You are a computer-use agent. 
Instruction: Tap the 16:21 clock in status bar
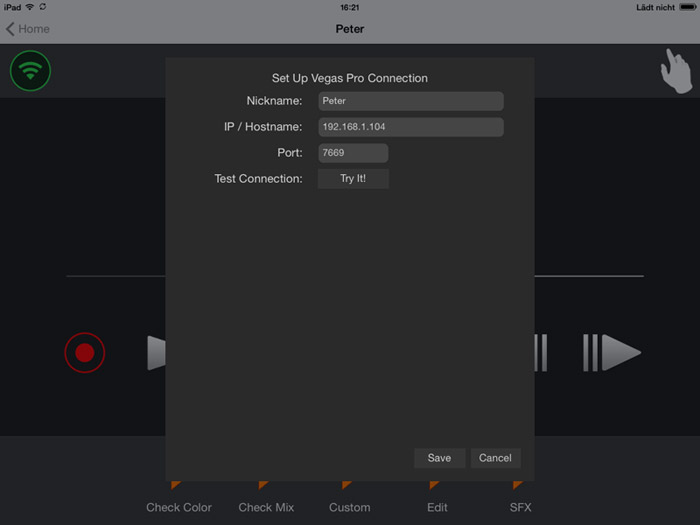(350, 7)
